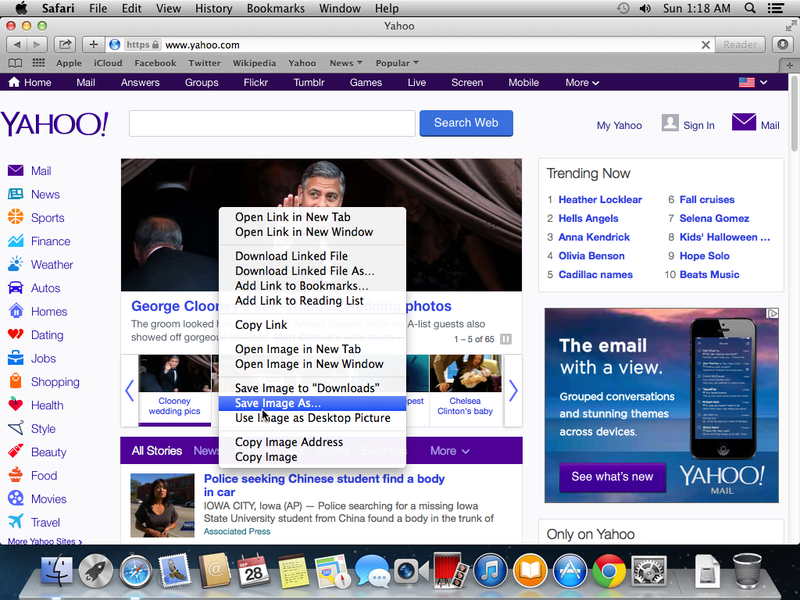Screen dimensions: 800x600
Task: Open Finder from the Dock
Action: click(x=57, y=570)
